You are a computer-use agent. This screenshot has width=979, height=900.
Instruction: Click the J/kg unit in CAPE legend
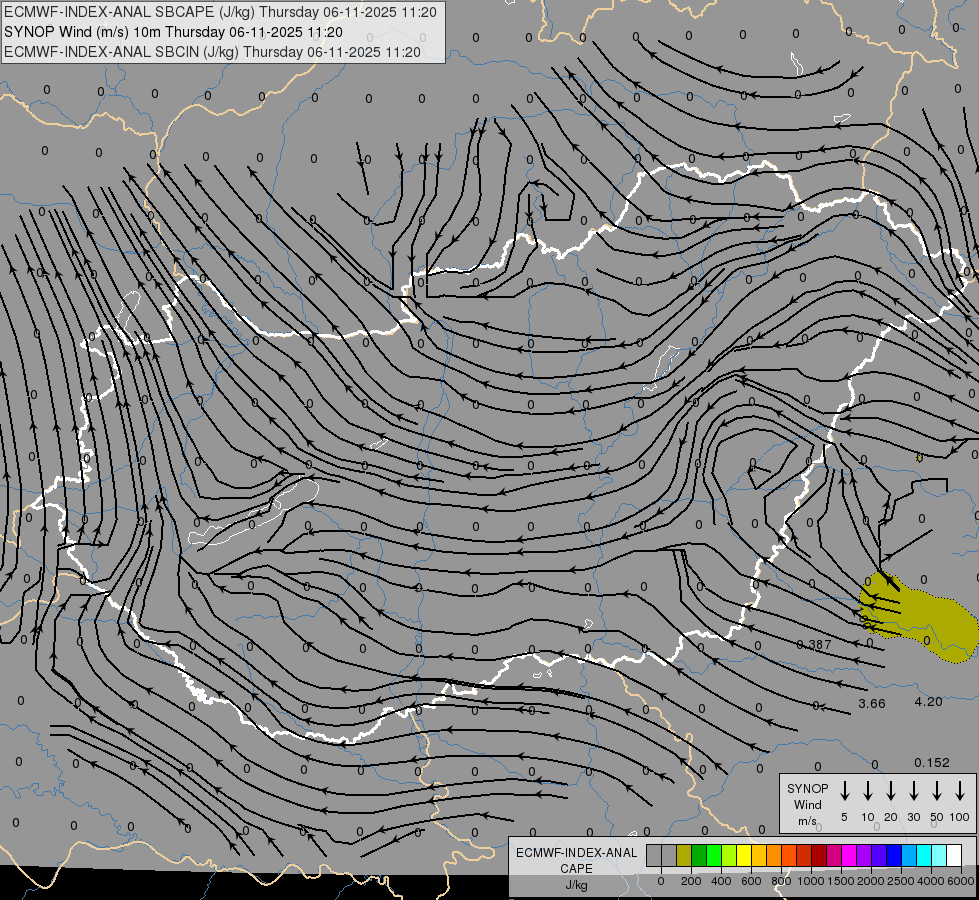pos(576,885)
